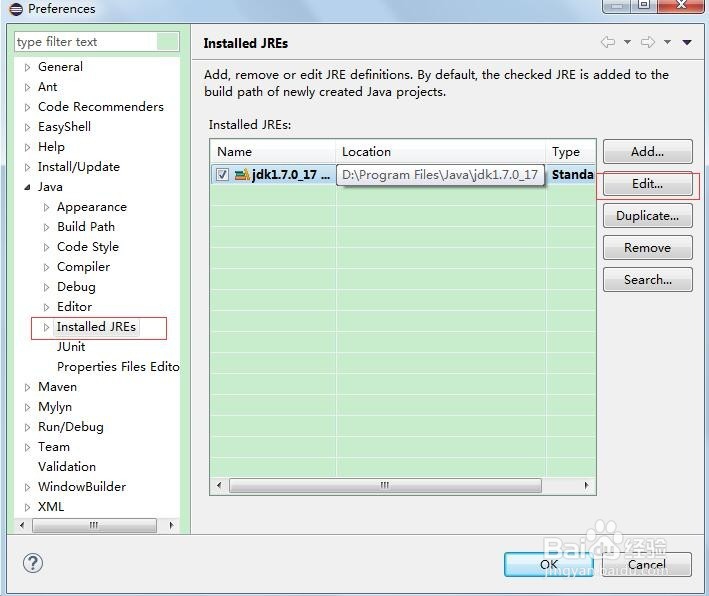Image resolution: width=709 pixels, height=596 pixels.
Task: Expand the Build Path node
Action: [46, 227]
